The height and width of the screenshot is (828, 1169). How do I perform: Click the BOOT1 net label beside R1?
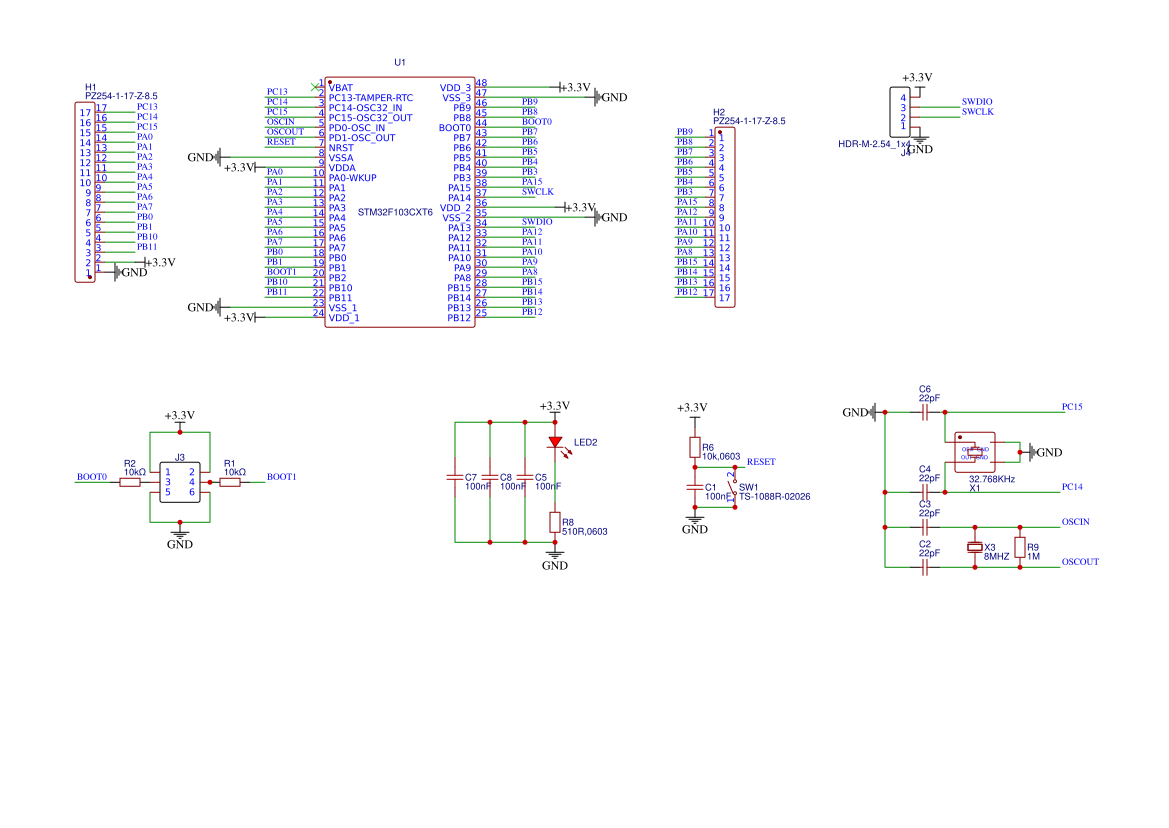281,477
